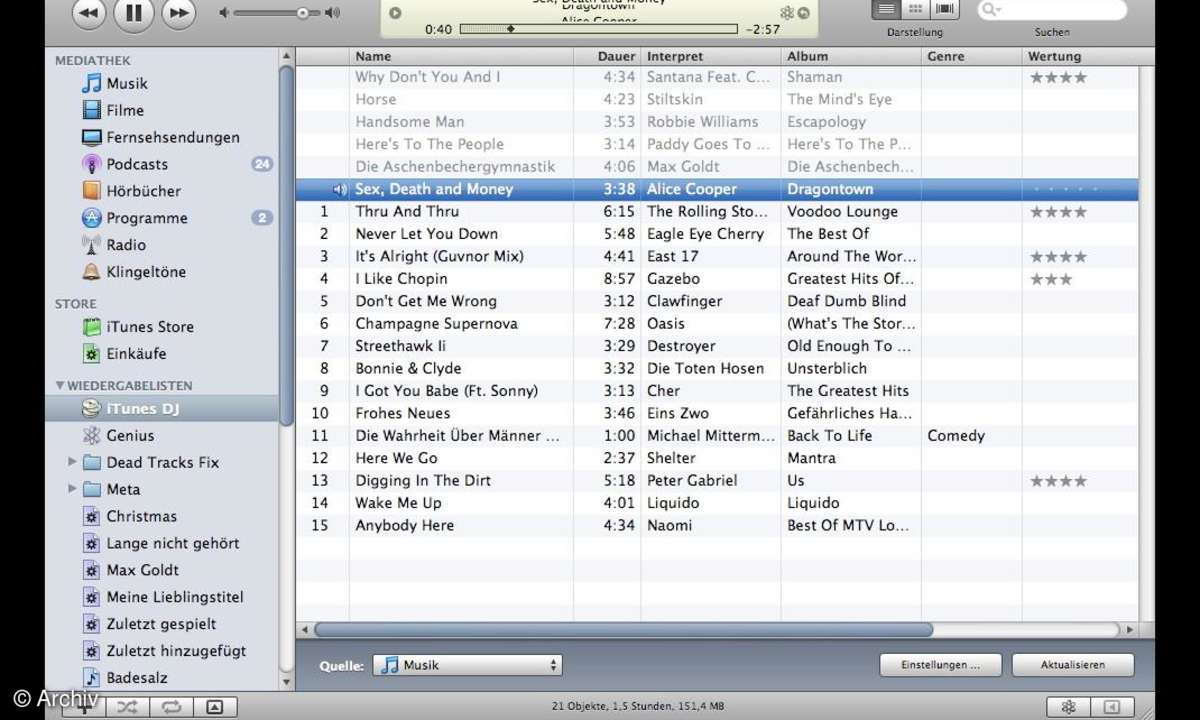Click the speaker icon on playing row
Viewport: 1200px width, 720px height.
pos(339,189)
